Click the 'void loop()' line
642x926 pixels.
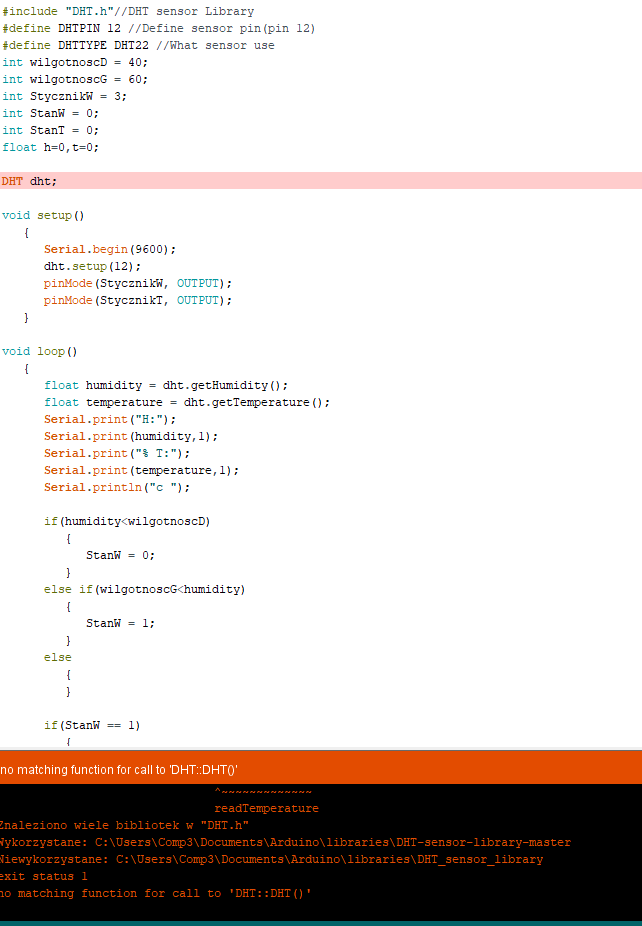tap(40, 351)
